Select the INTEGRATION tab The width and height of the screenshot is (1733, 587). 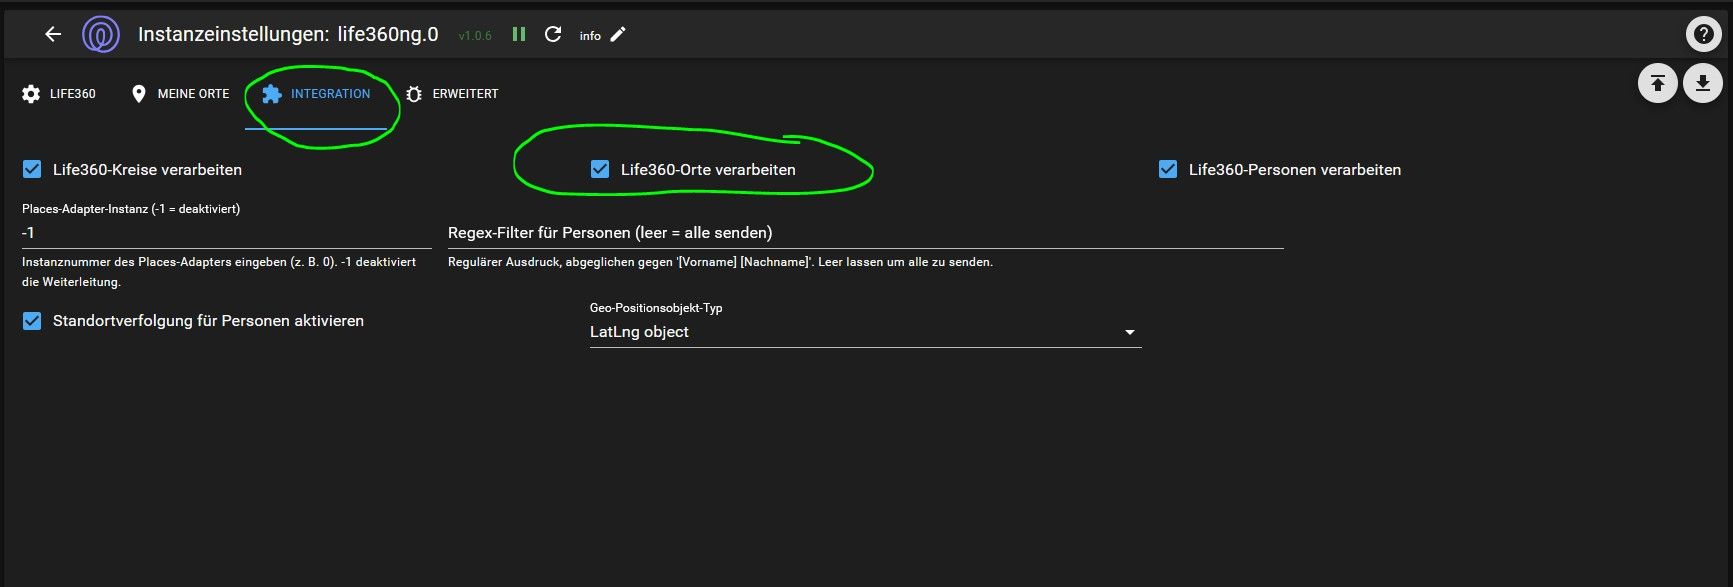pos(316,94)
